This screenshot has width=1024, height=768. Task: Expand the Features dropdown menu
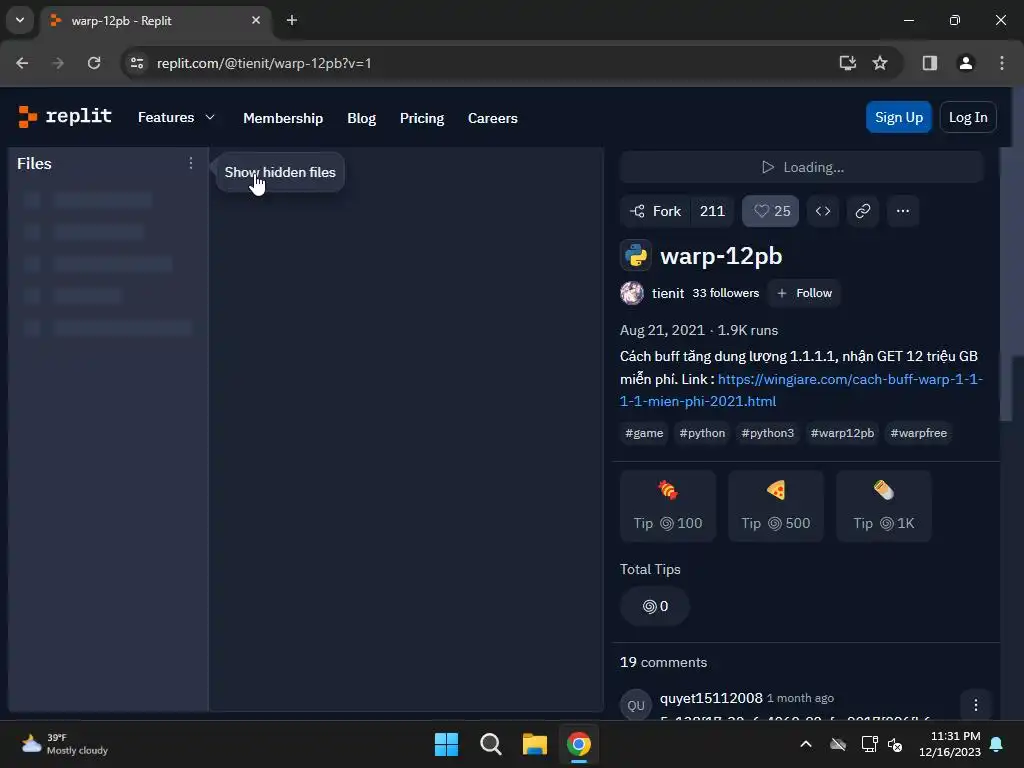pos(176,118)
